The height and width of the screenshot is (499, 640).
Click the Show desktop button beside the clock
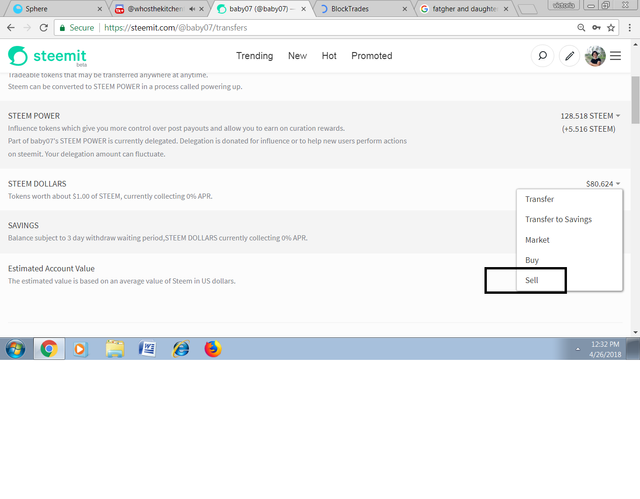[633, 349]
